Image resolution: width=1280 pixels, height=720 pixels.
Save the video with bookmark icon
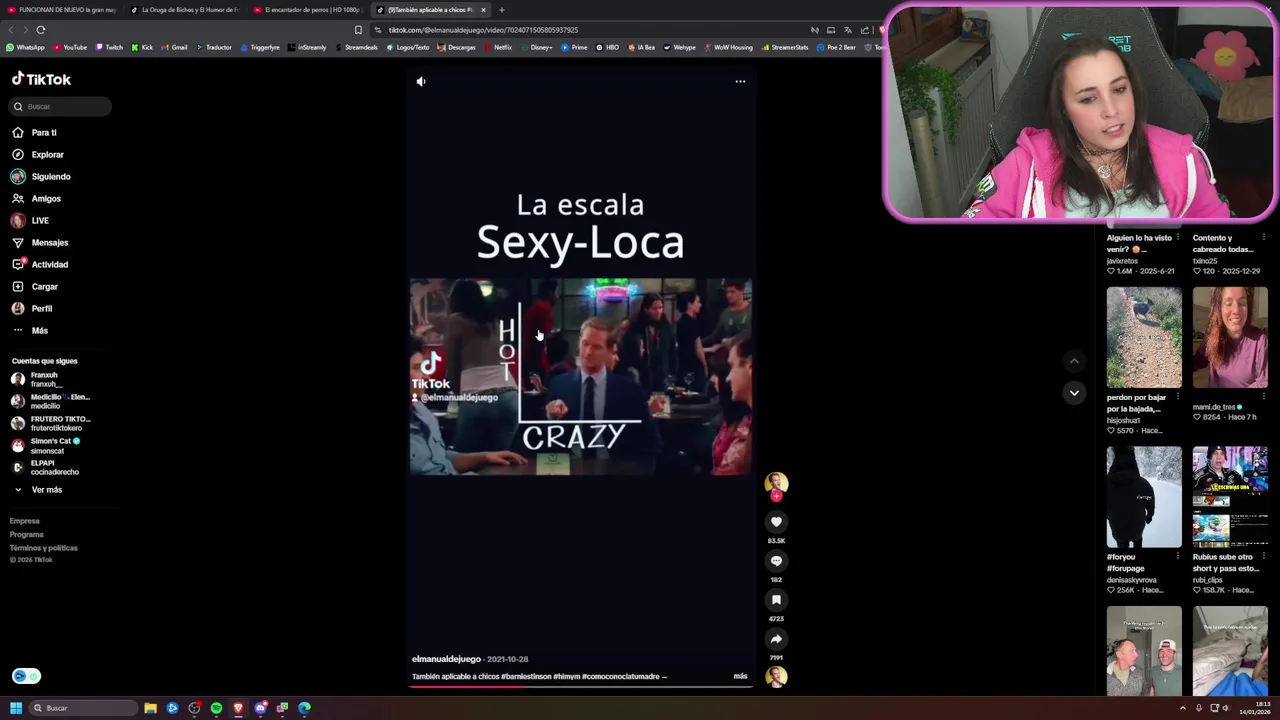click(776, 600)
